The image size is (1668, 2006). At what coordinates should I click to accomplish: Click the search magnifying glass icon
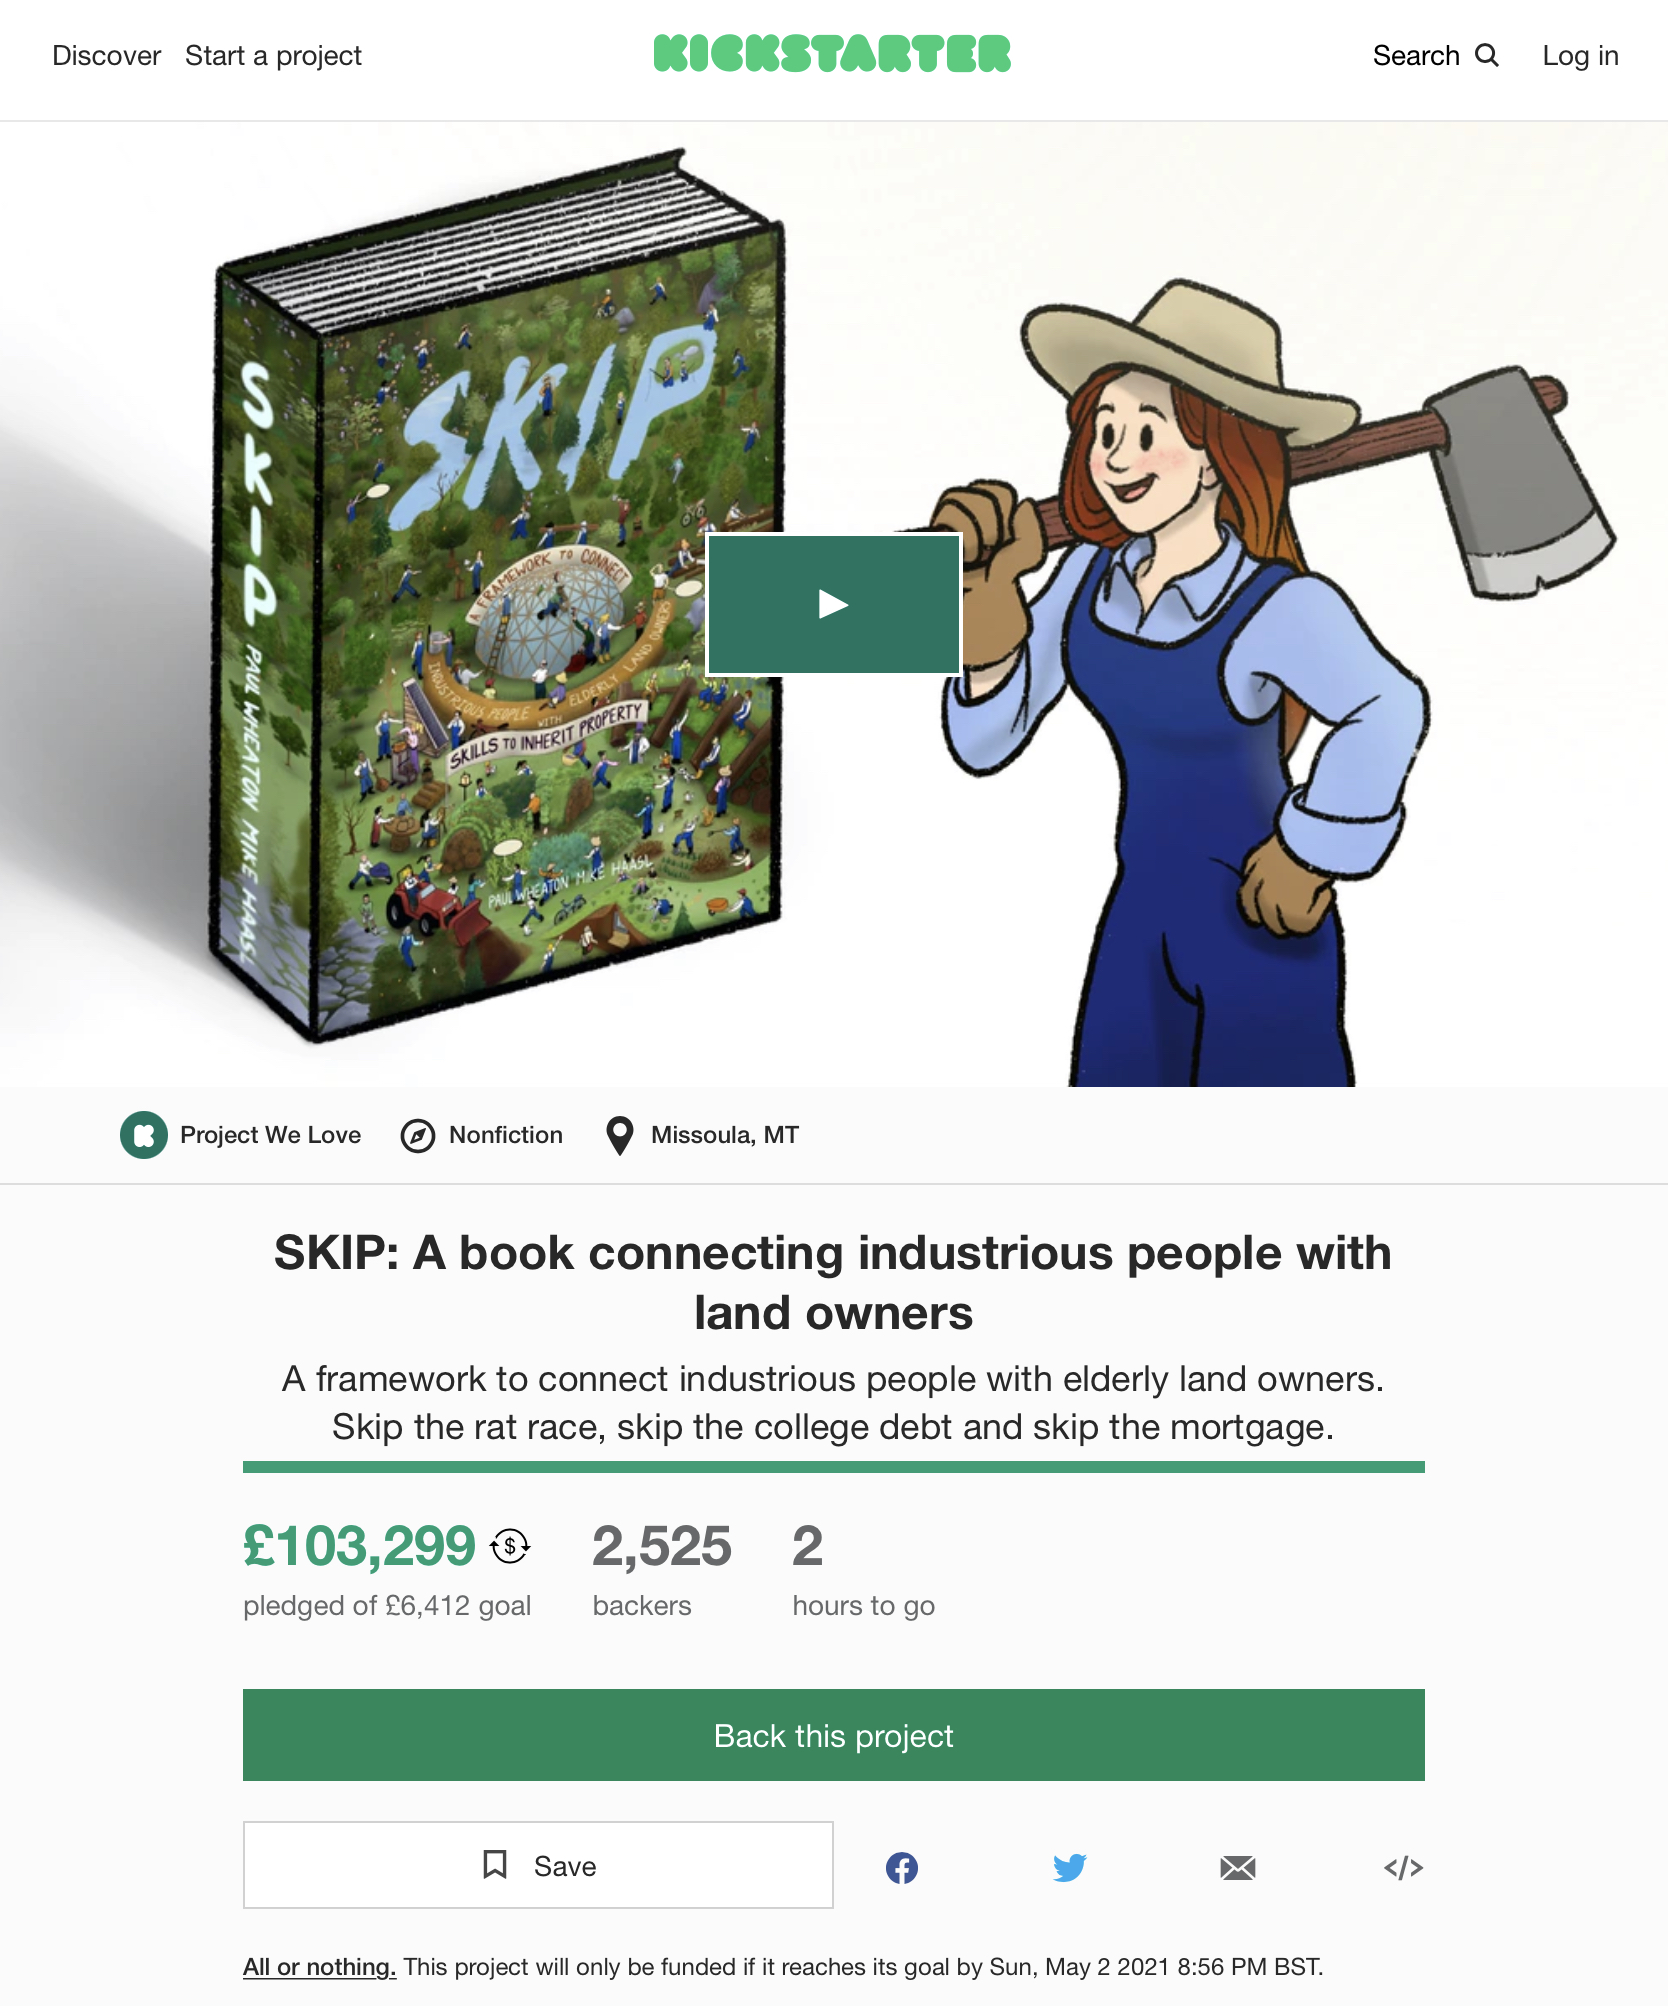coord(1488,55)
